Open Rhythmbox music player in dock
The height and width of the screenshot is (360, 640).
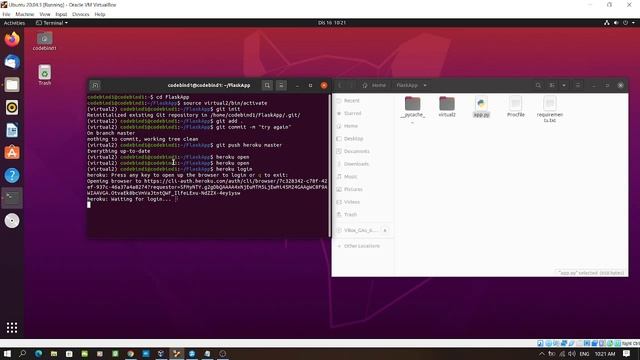coord(12,107)
